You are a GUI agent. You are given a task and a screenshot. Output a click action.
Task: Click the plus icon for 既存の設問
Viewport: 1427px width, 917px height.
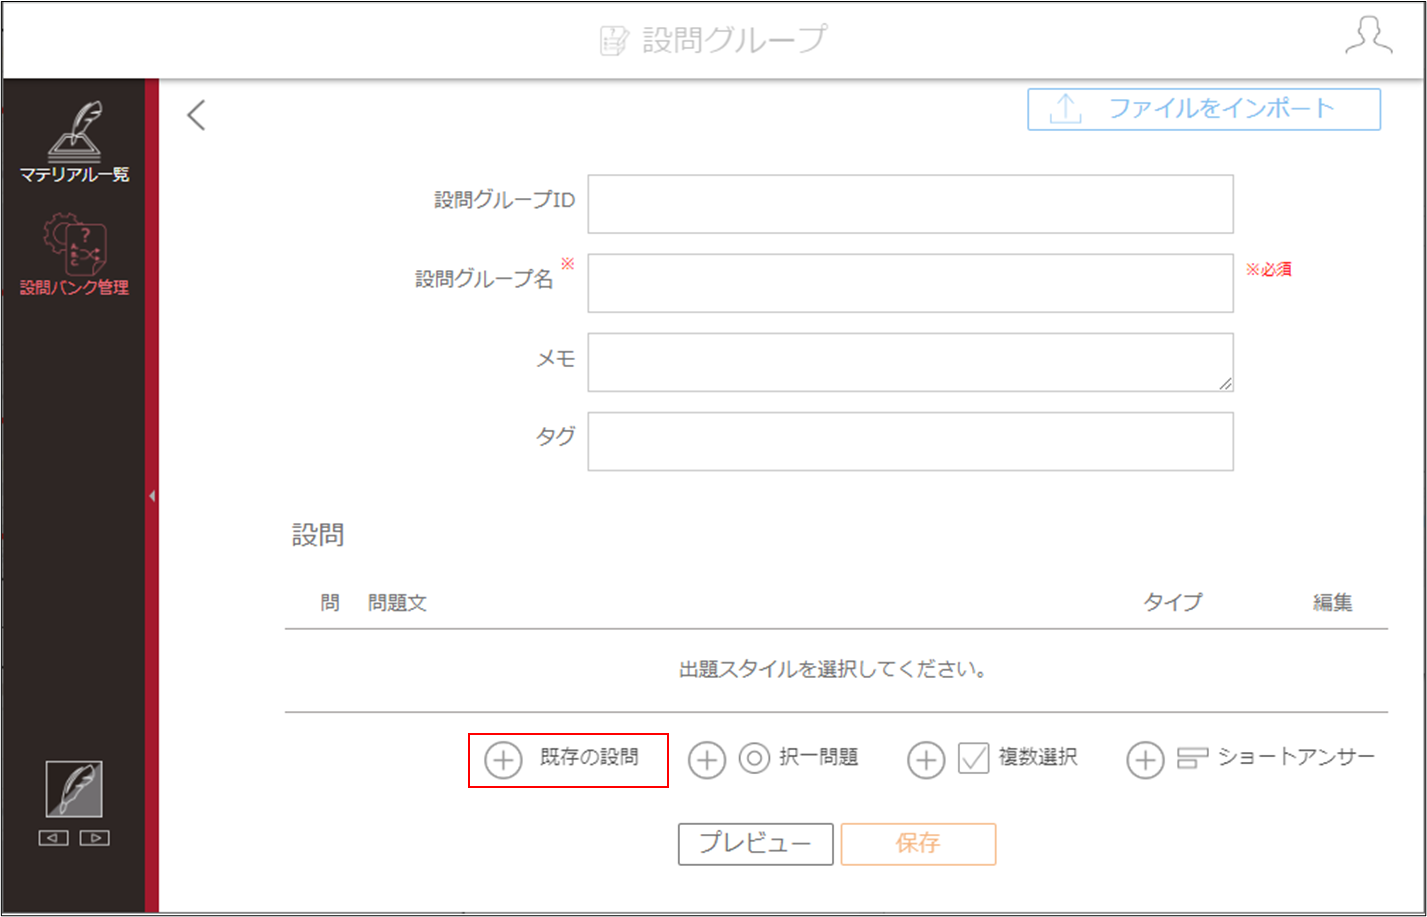point(503,760)
